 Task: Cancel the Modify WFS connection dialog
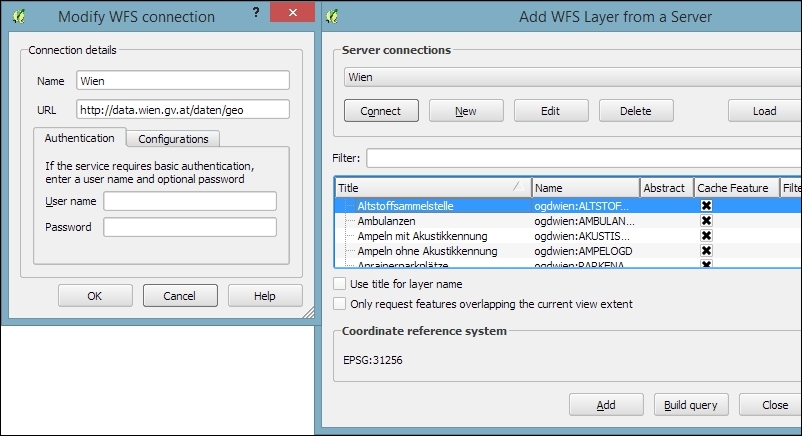click(180, 296)
